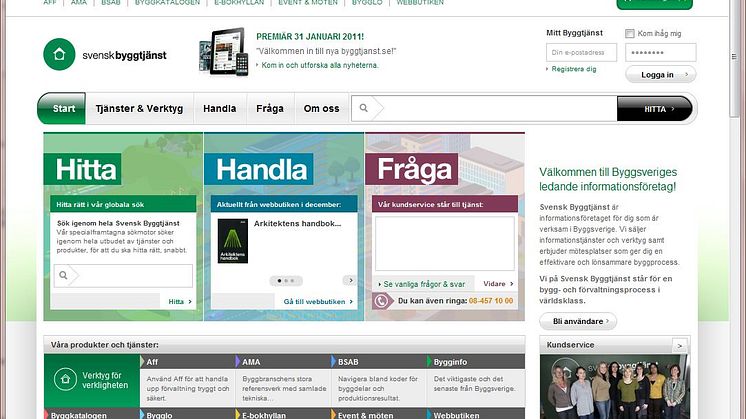Open the iPad and phones promo image
Screen dimensions: 746x419
(x=224, y=51)
